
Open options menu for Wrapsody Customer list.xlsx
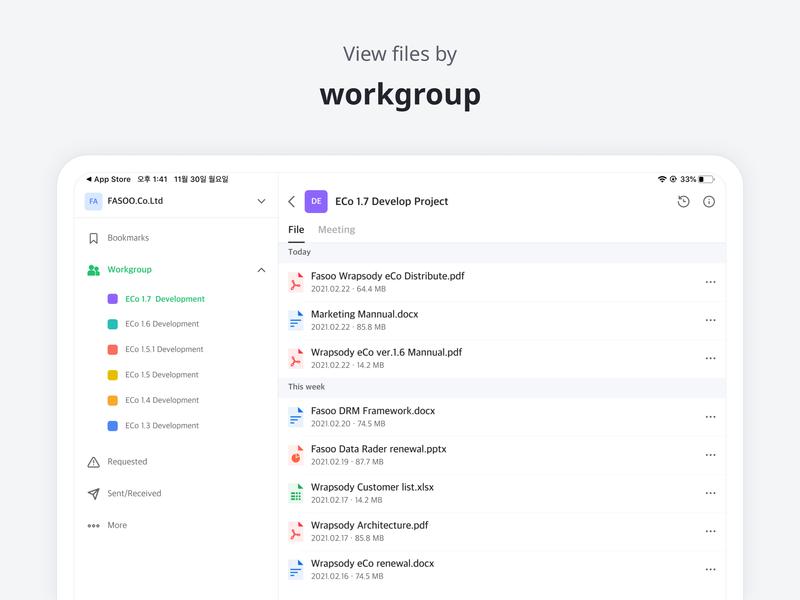coord(710,493)
